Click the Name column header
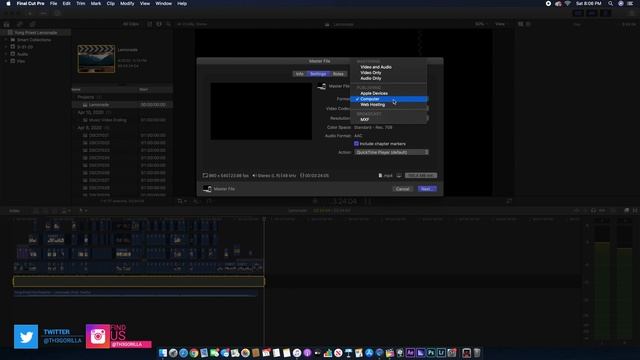 pos(76,89)
